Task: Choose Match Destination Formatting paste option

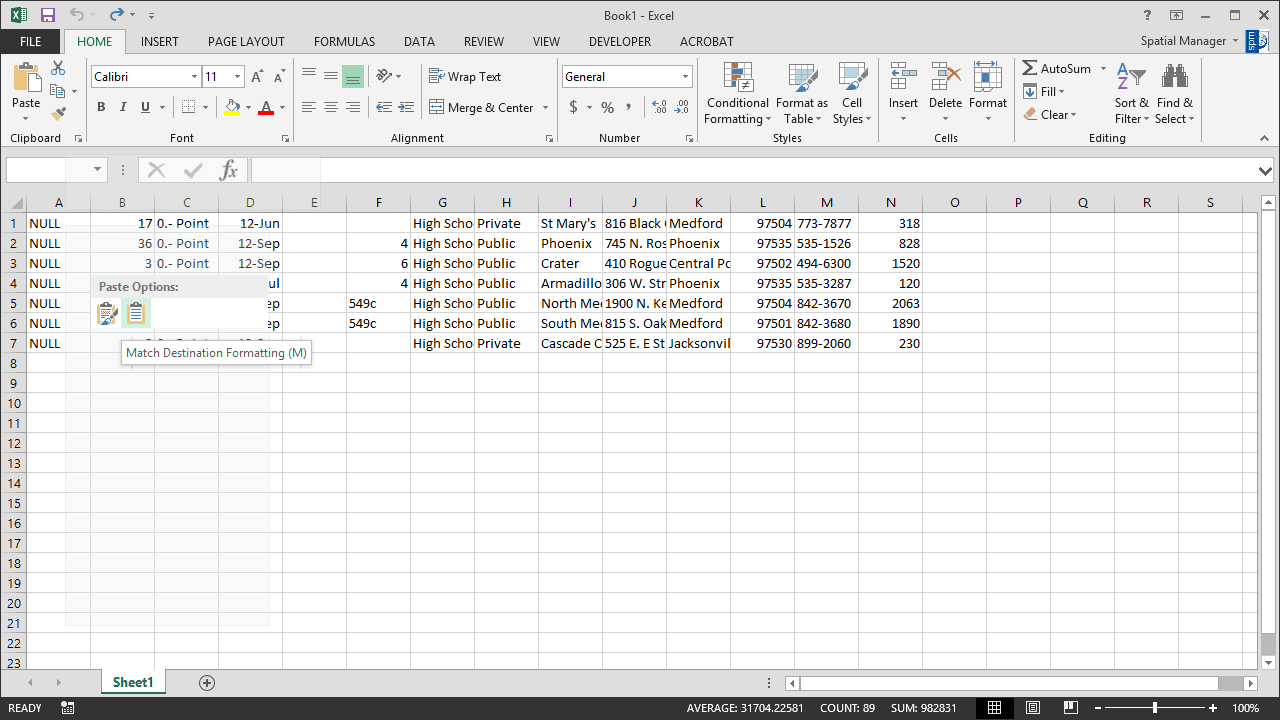Action: [x=136, y=314]
